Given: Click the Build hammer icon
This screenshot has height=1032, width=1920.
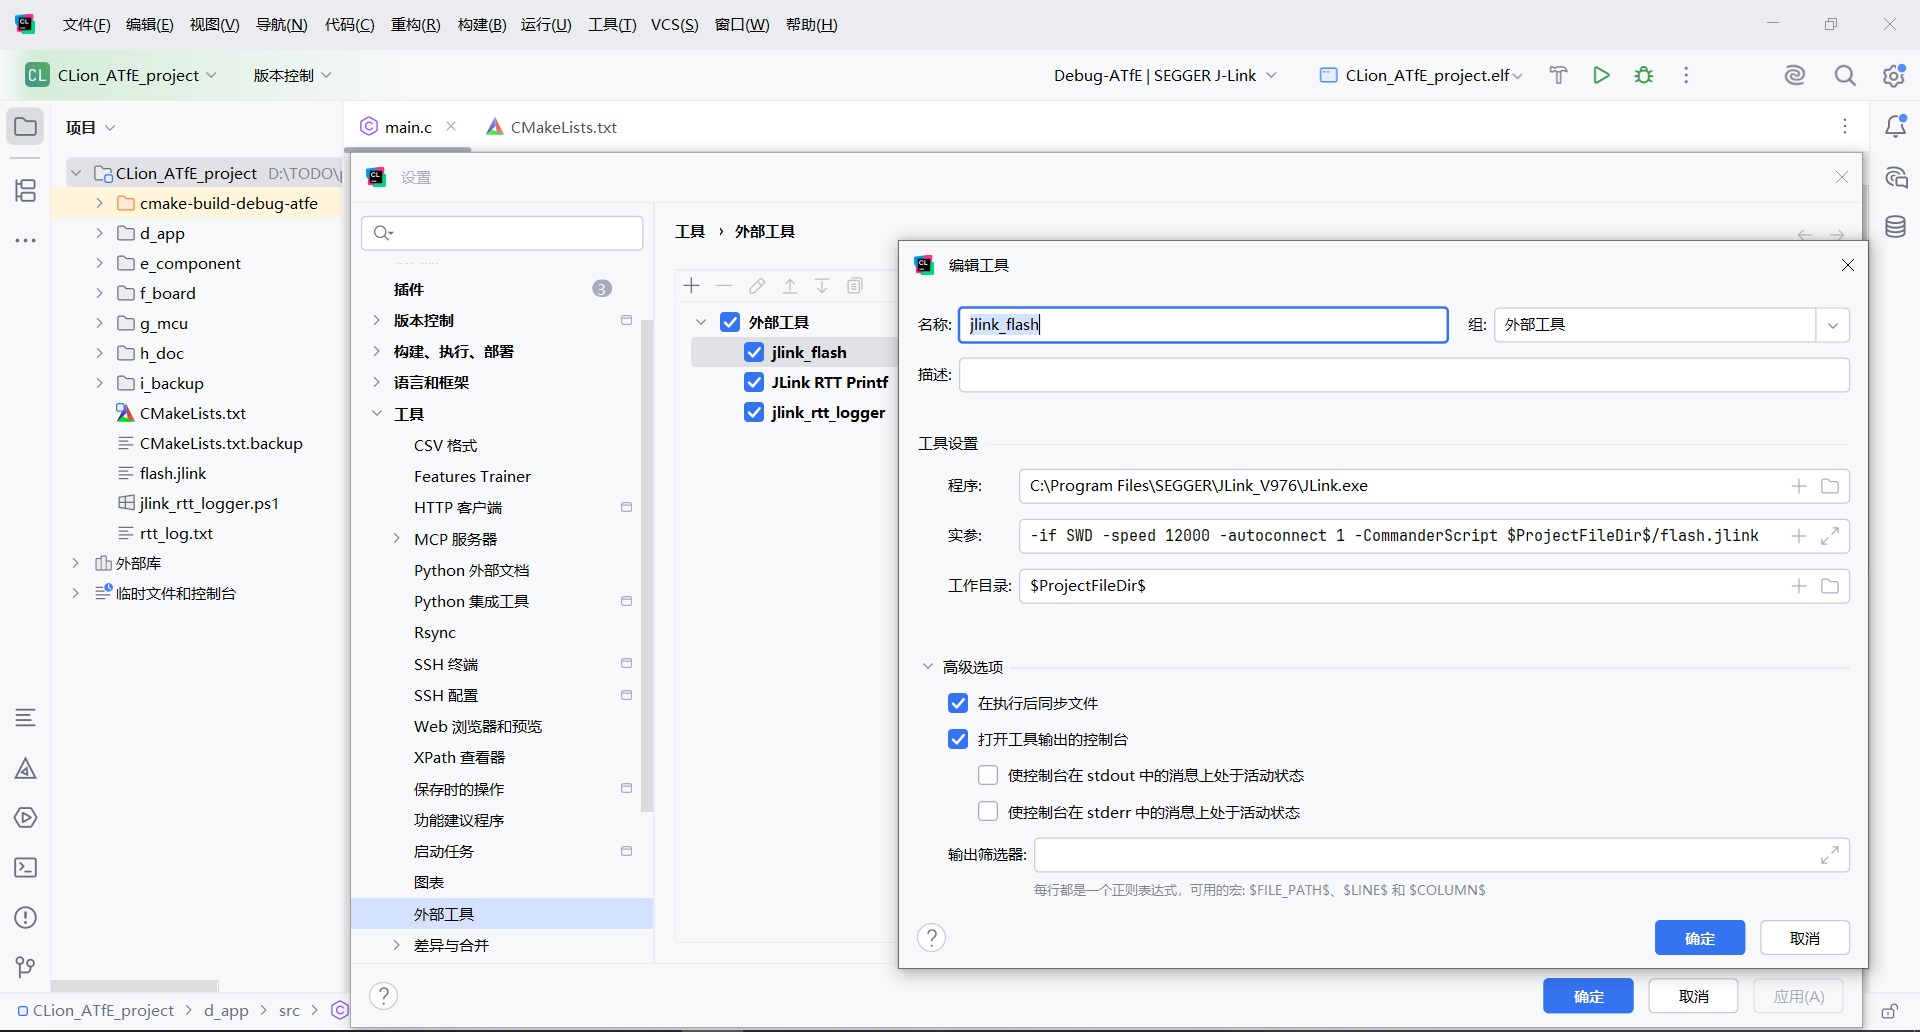Looking at the screenshot, I should tap(1558, 75).
